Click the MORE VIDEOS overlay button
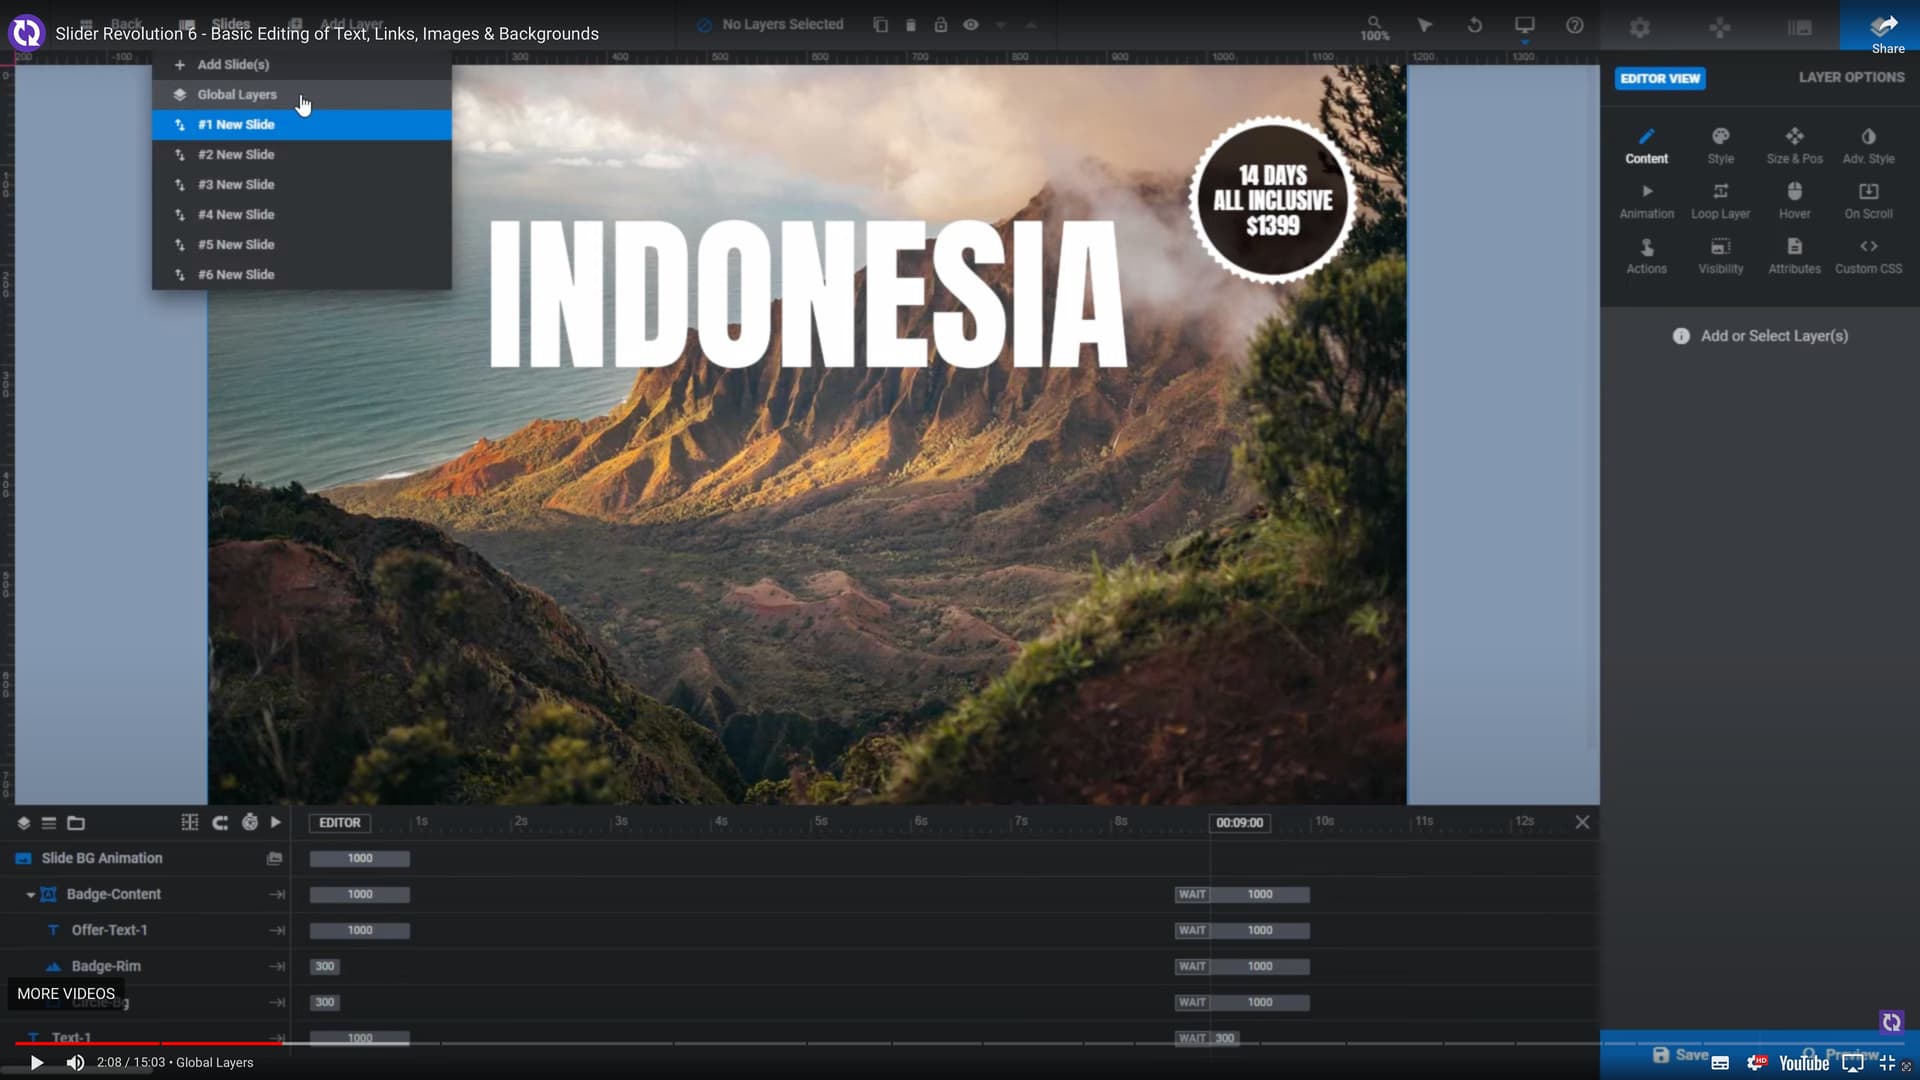The image size is (1920, 1080). (66, 993)
